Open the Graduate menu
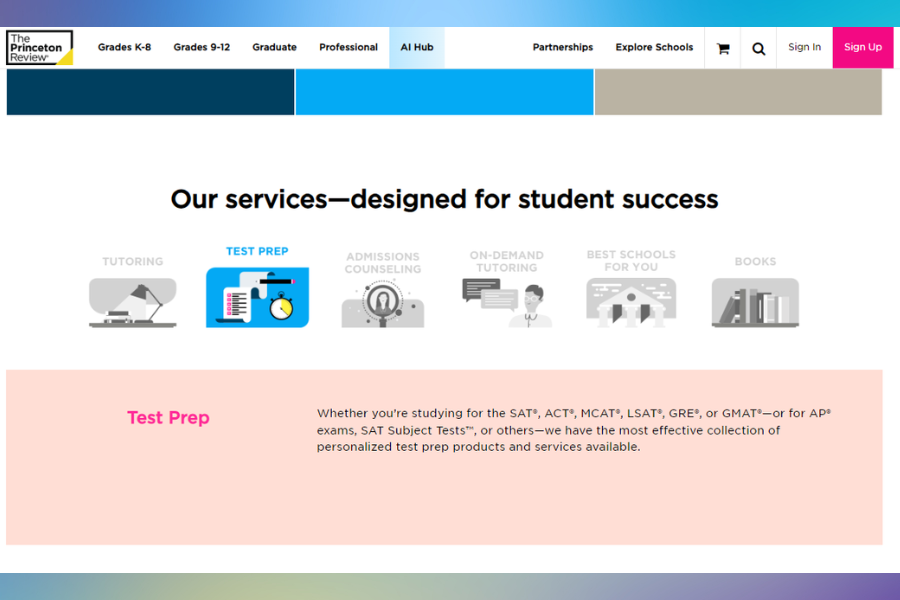 point(274,47)
